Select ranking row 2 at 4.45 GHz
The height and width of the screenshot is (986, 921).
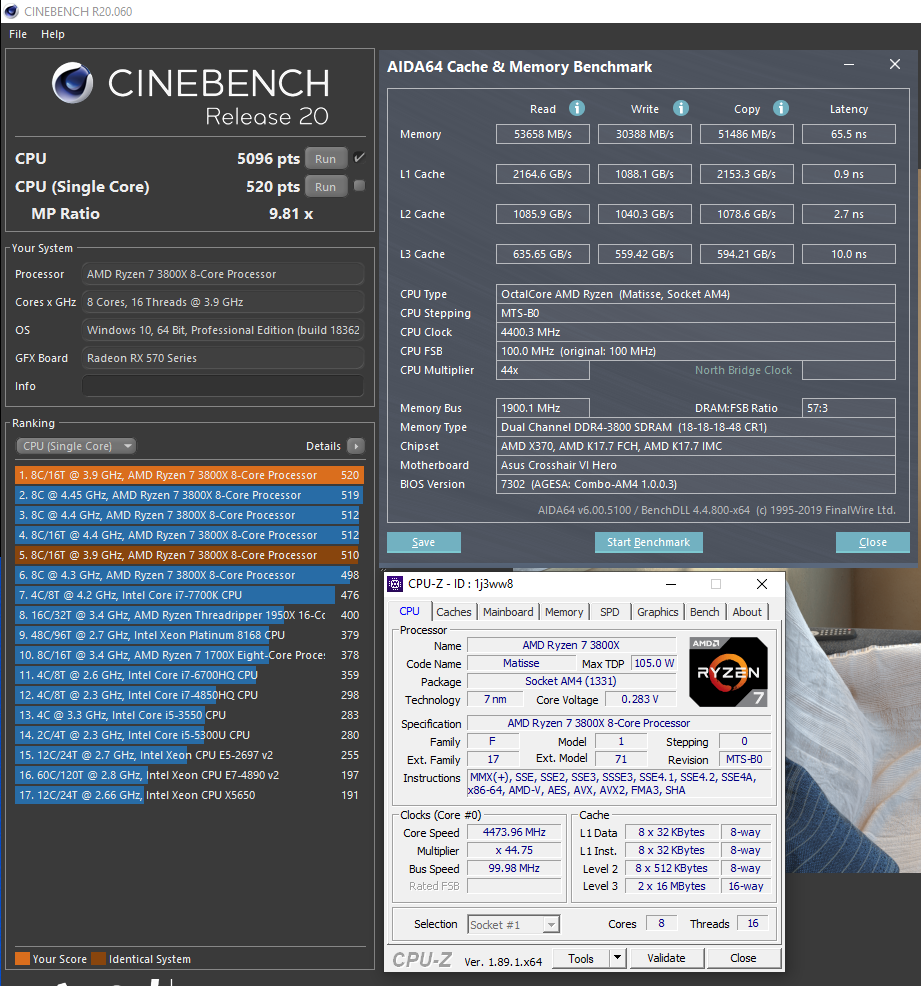click(189, 495)
